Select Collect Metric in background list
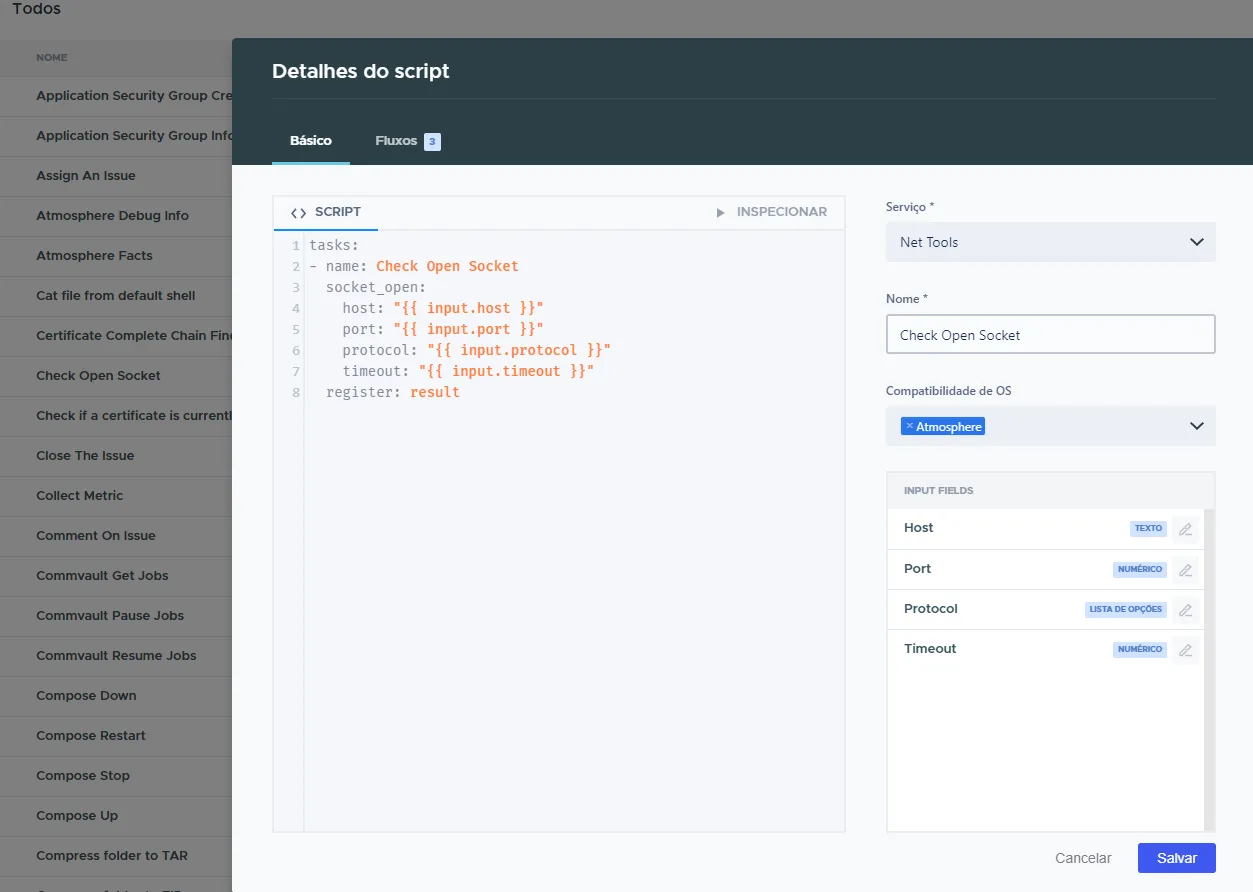Screen dimensions: 1253x892 [116, 496]
